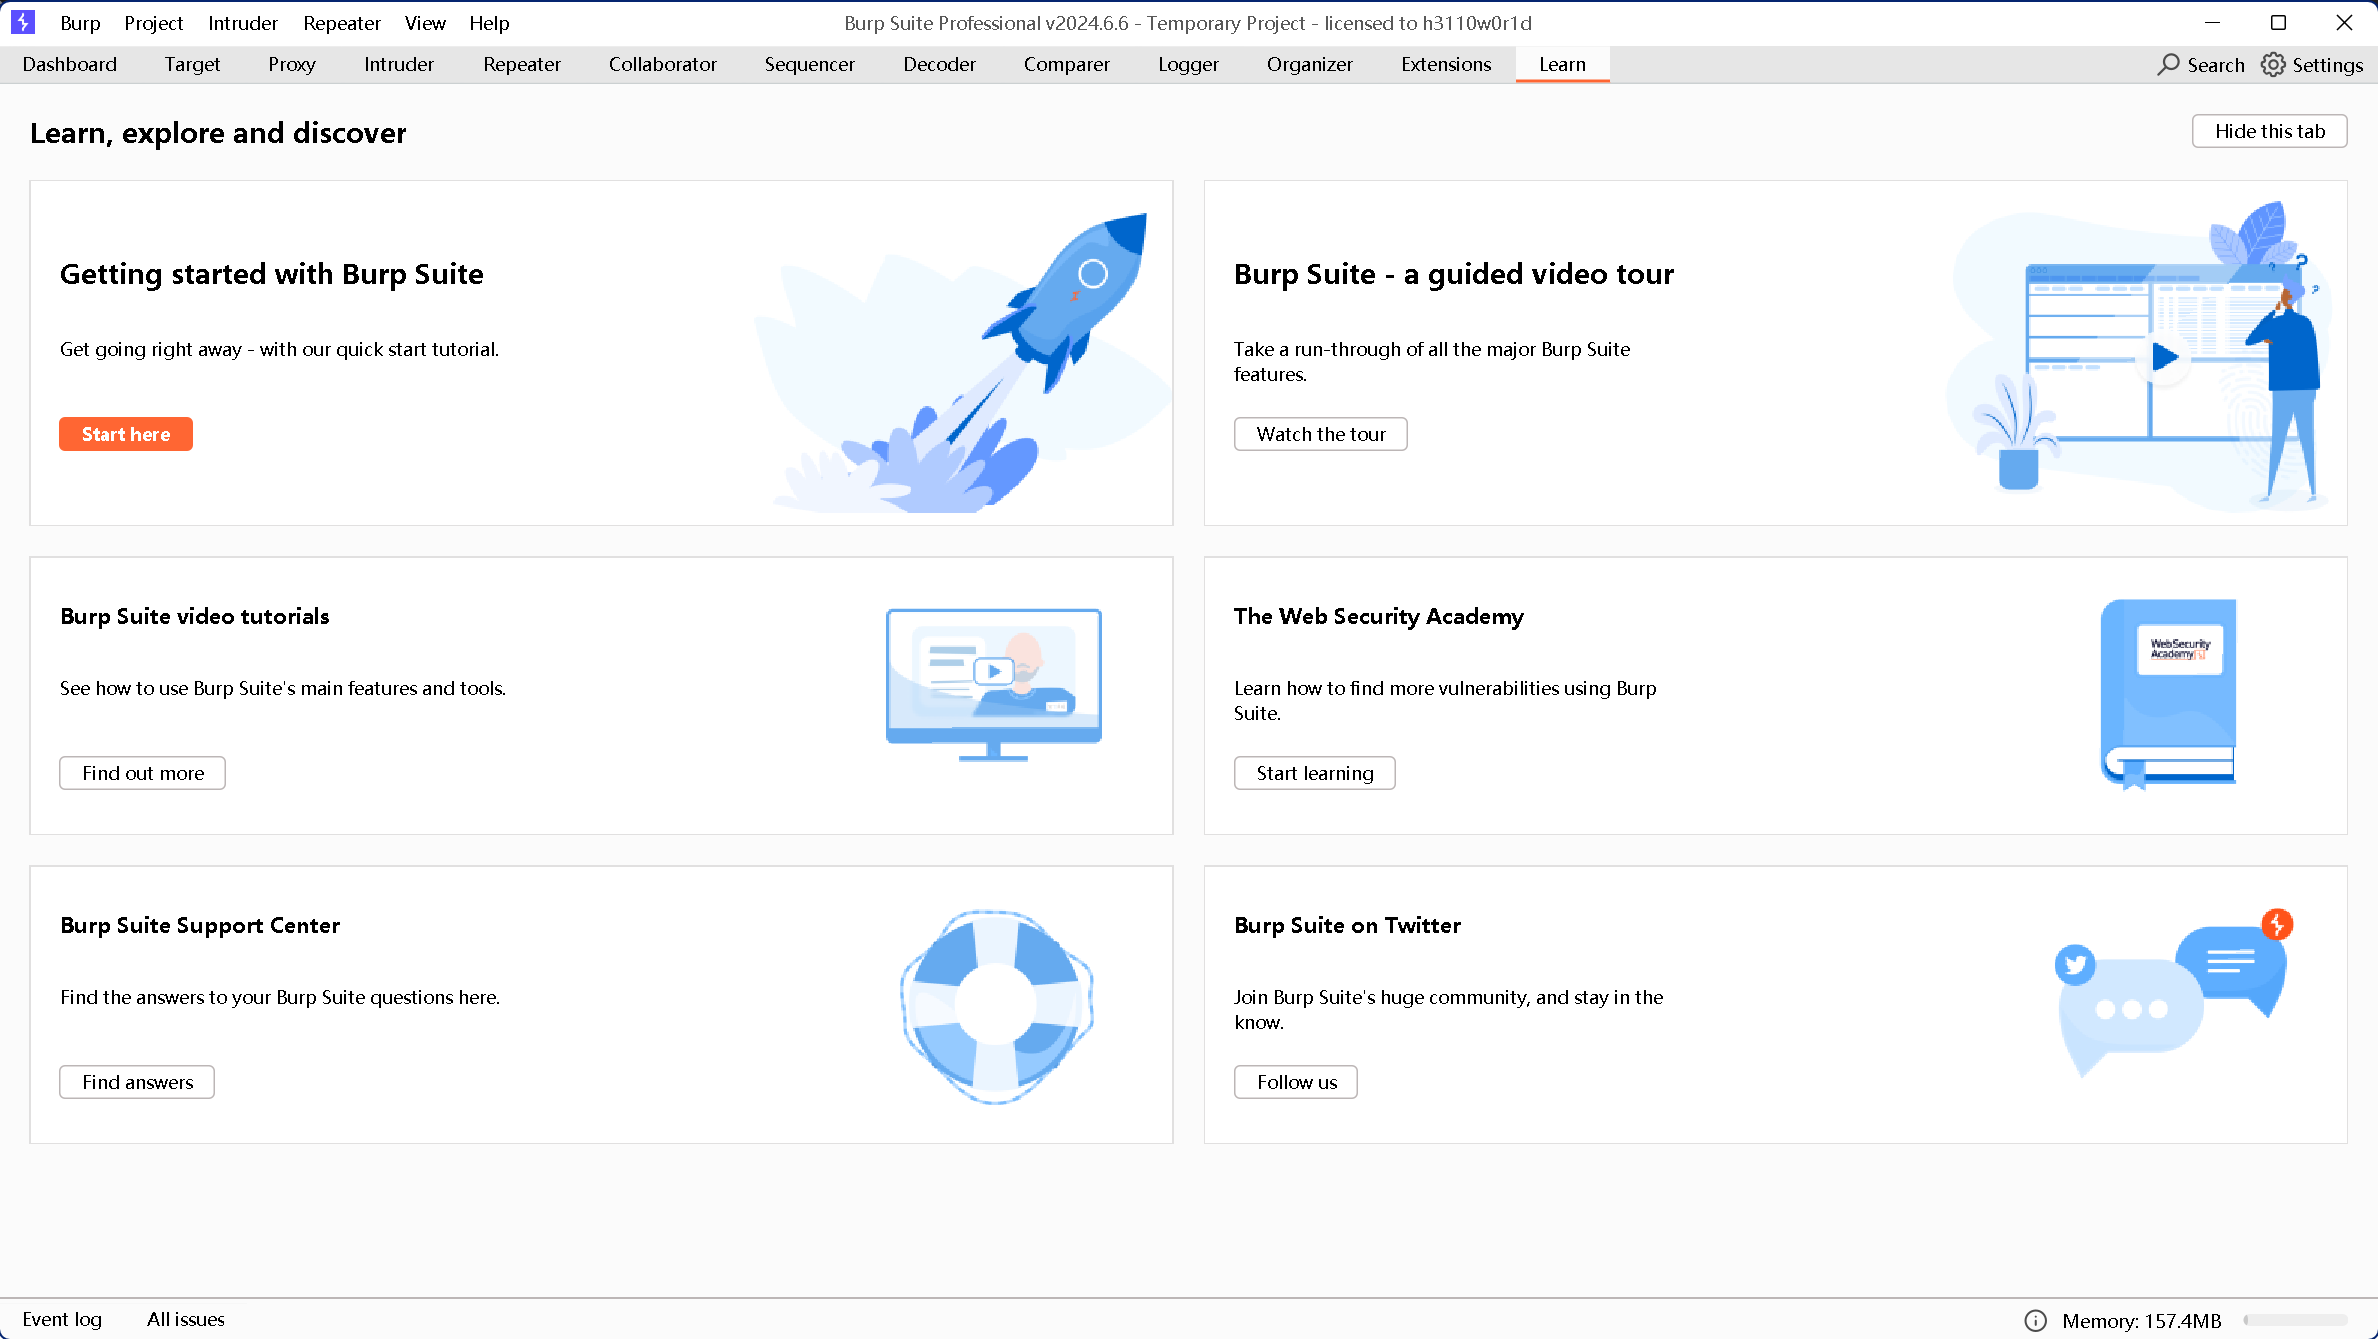Open the Proxy tab
This screenshot has height=1339, width=2378.
[x=291, y=64]
